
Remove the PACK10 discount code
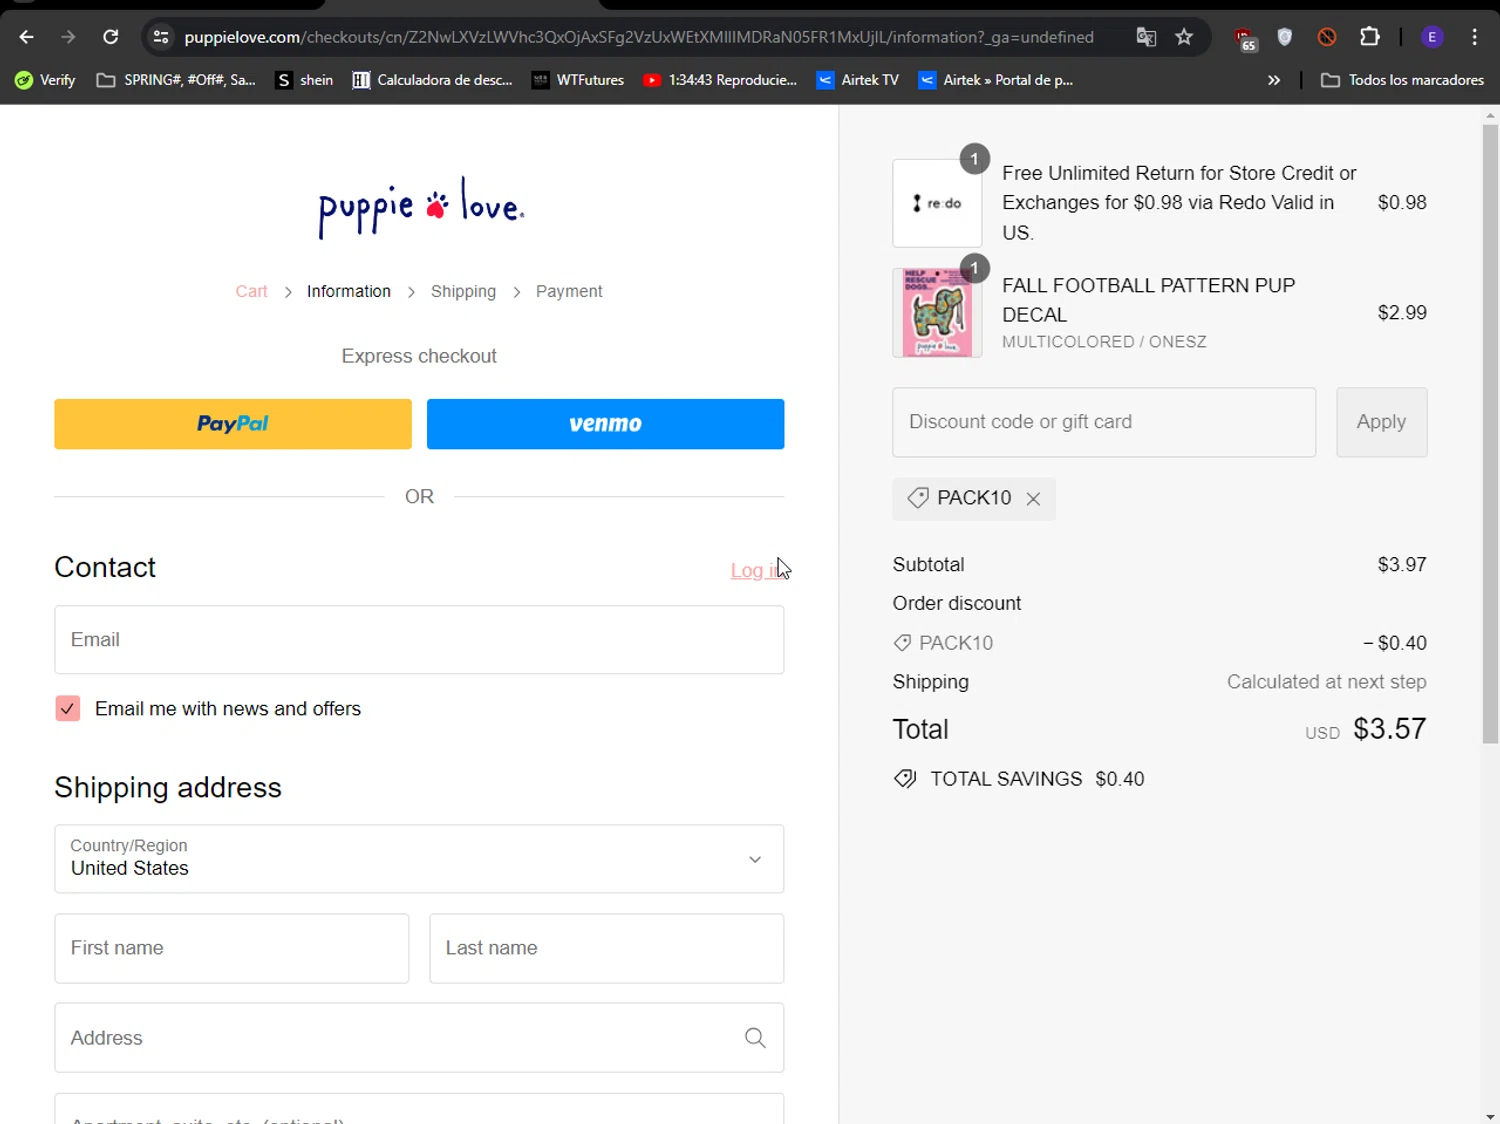[x=1033, y=498]
